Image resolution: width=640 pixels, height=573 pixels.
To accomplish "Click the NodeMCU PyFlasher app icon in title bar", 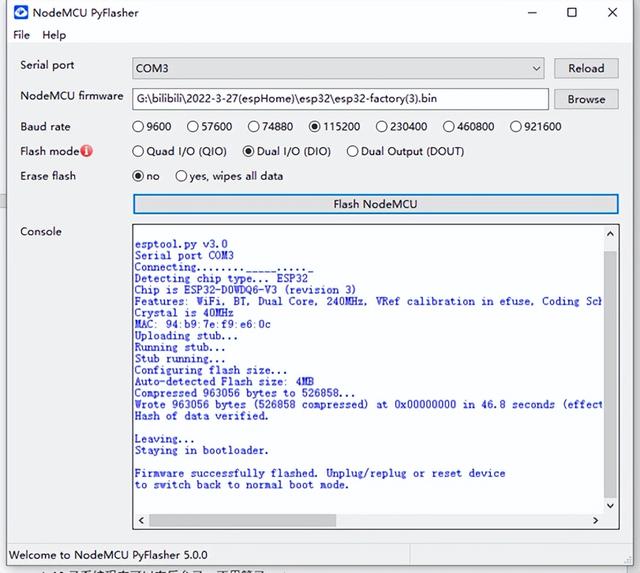I will coord(20,13).
